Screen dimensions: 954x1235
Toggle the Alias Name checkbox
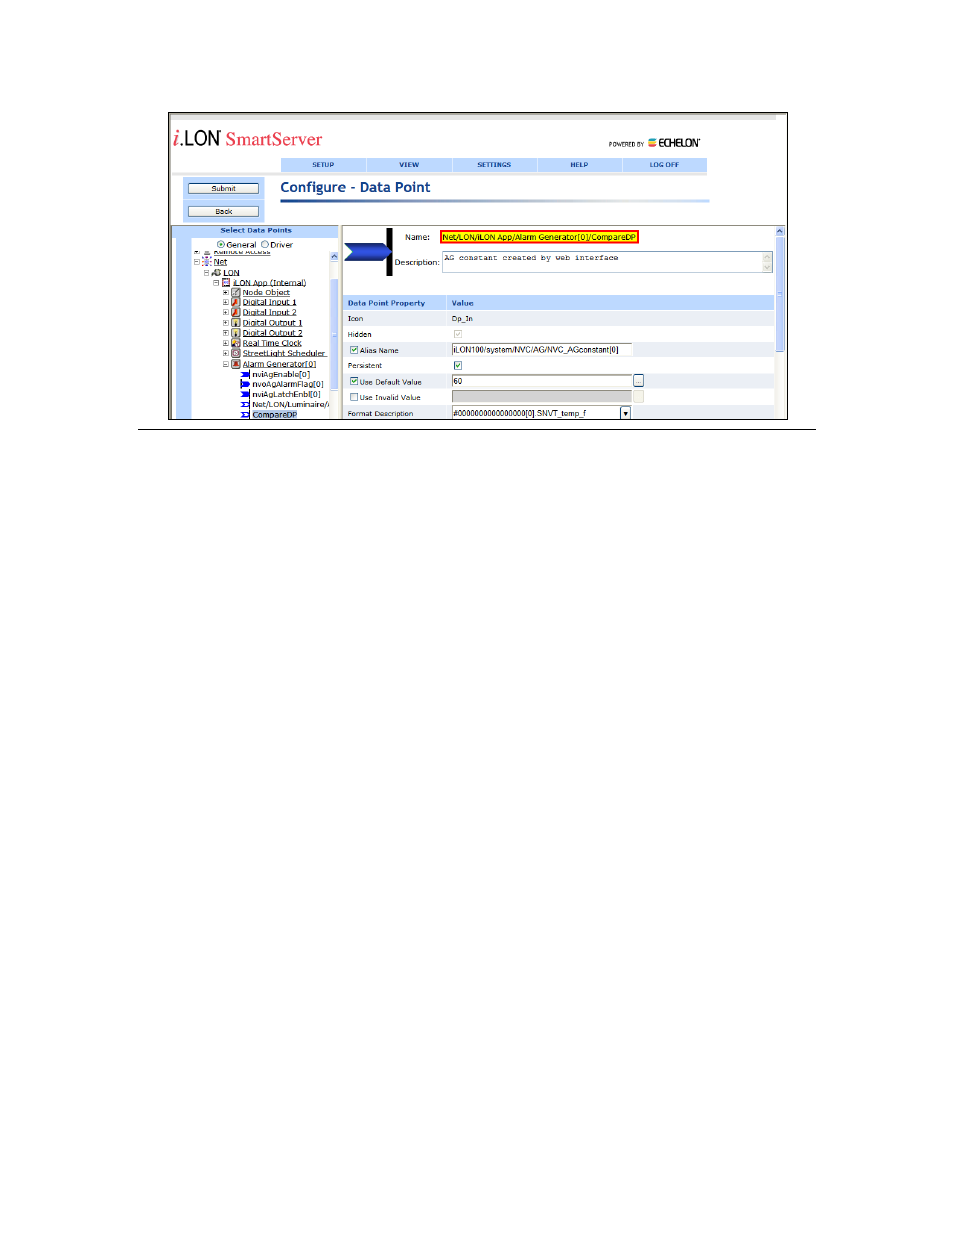[x=354, y=350]
